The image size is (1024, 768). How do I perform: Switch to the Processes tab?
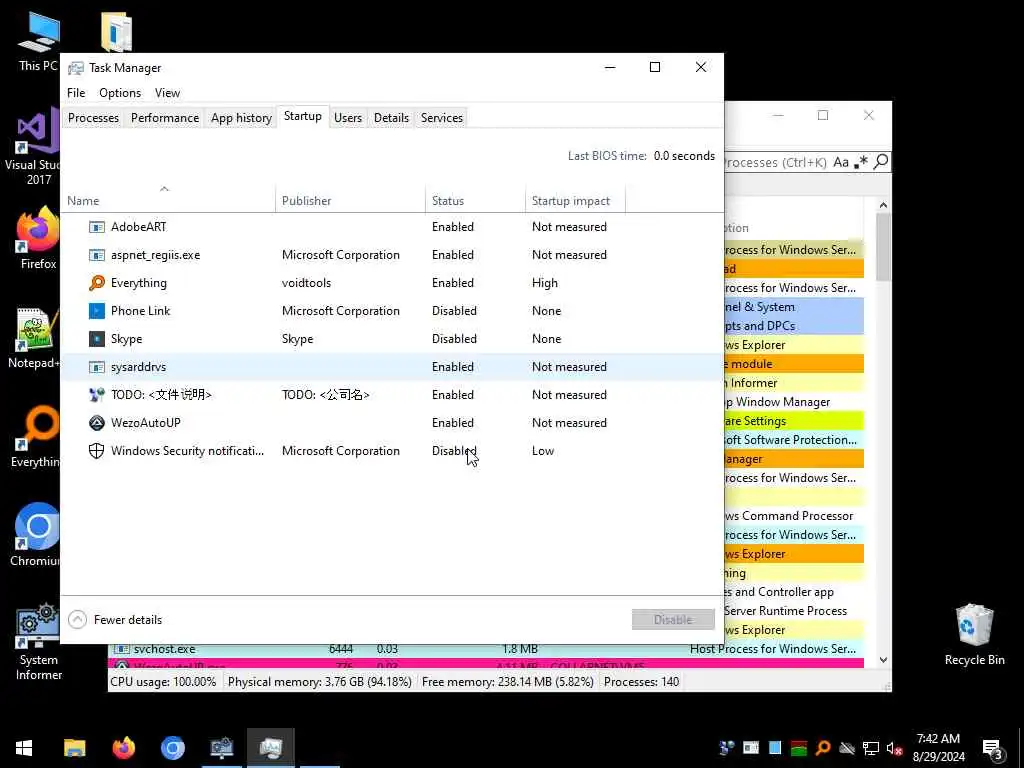[93, 118]
